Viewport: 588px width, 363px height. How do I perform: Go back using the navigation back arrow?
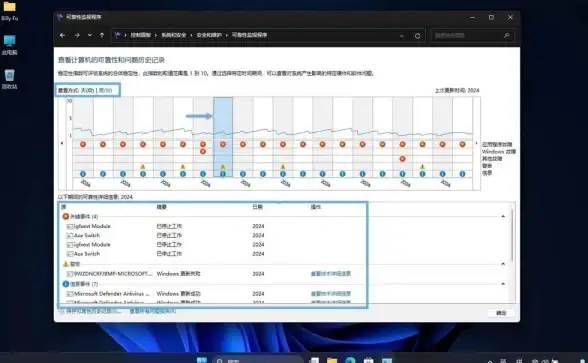62,35
